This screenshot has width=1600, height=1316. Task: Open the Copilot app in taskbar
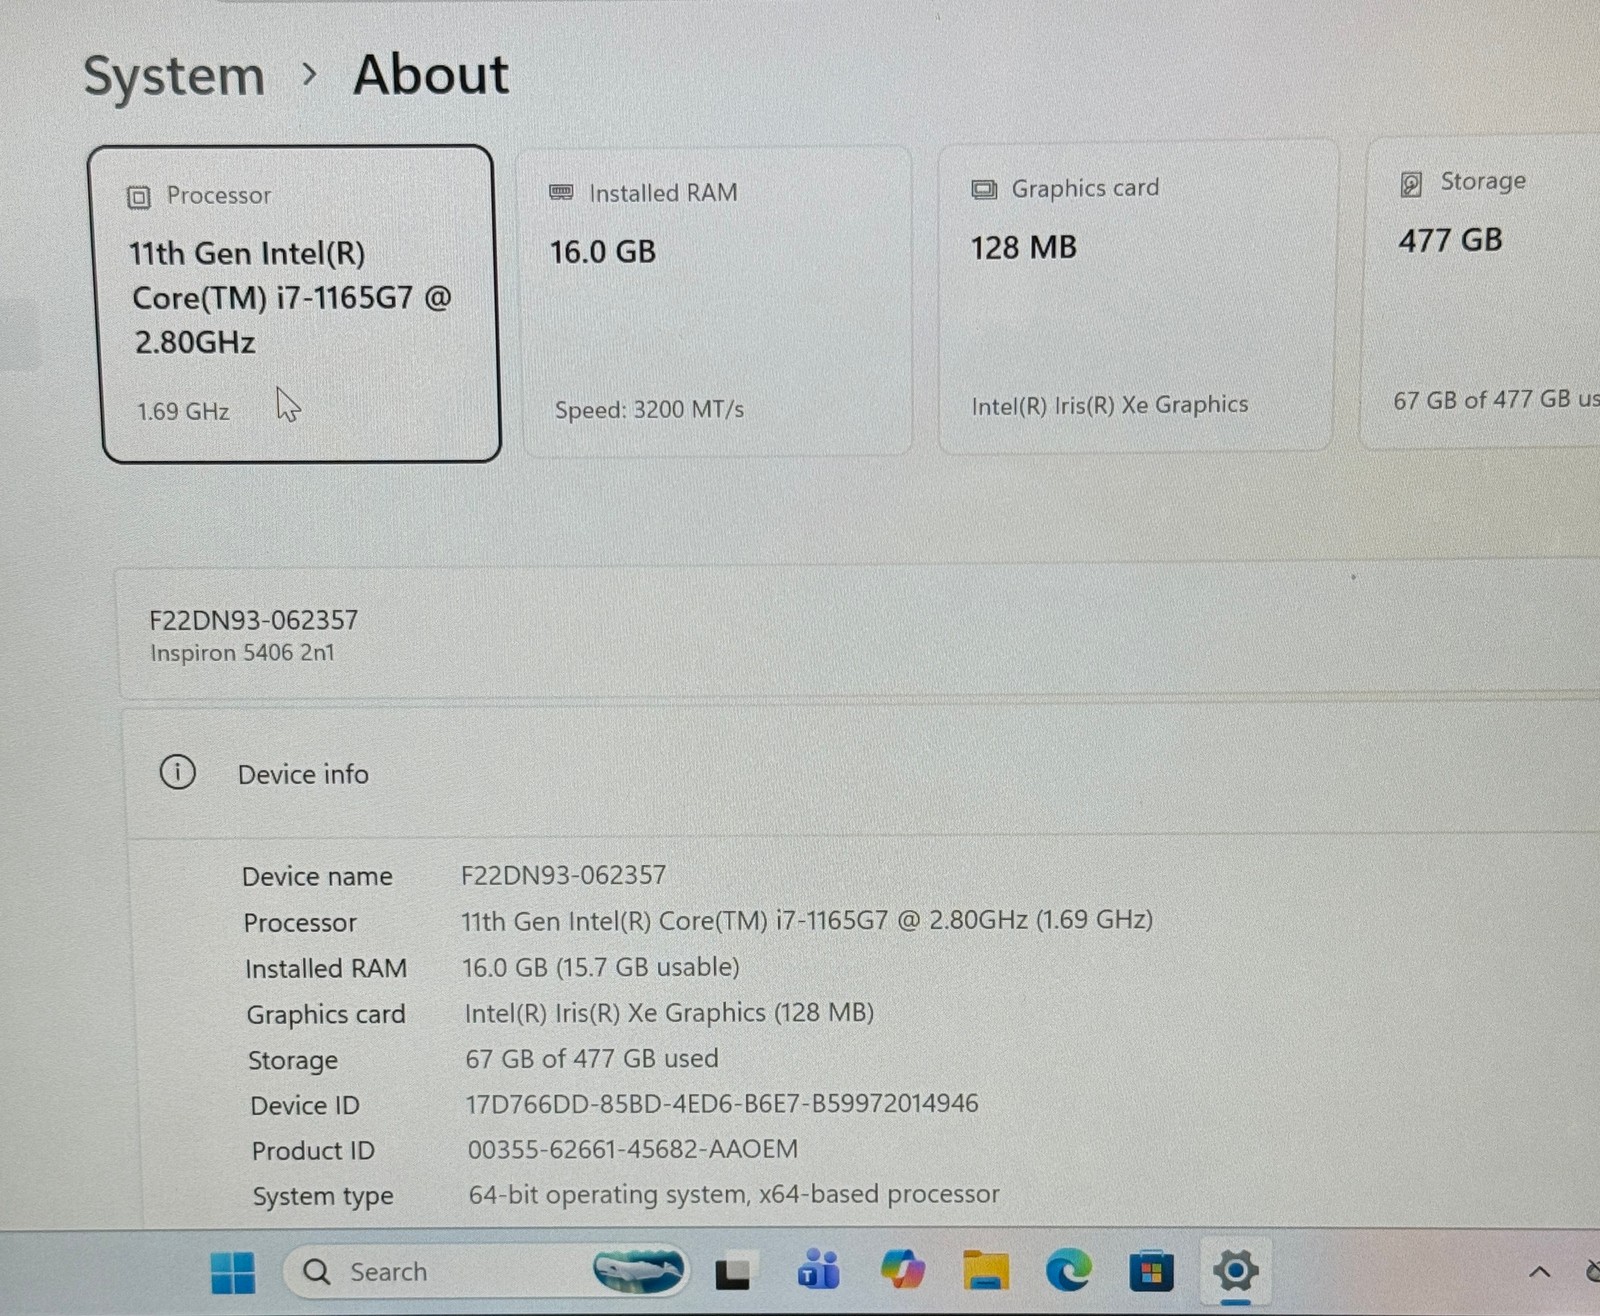[902, 1271]
